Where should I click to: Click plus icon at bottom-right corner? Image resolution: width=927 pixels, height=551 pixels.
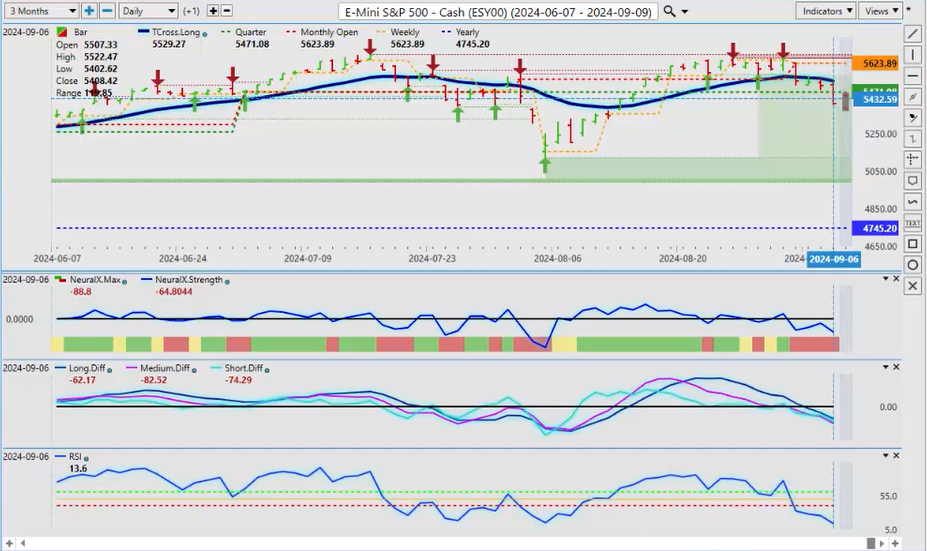click(x=895, y=543)
